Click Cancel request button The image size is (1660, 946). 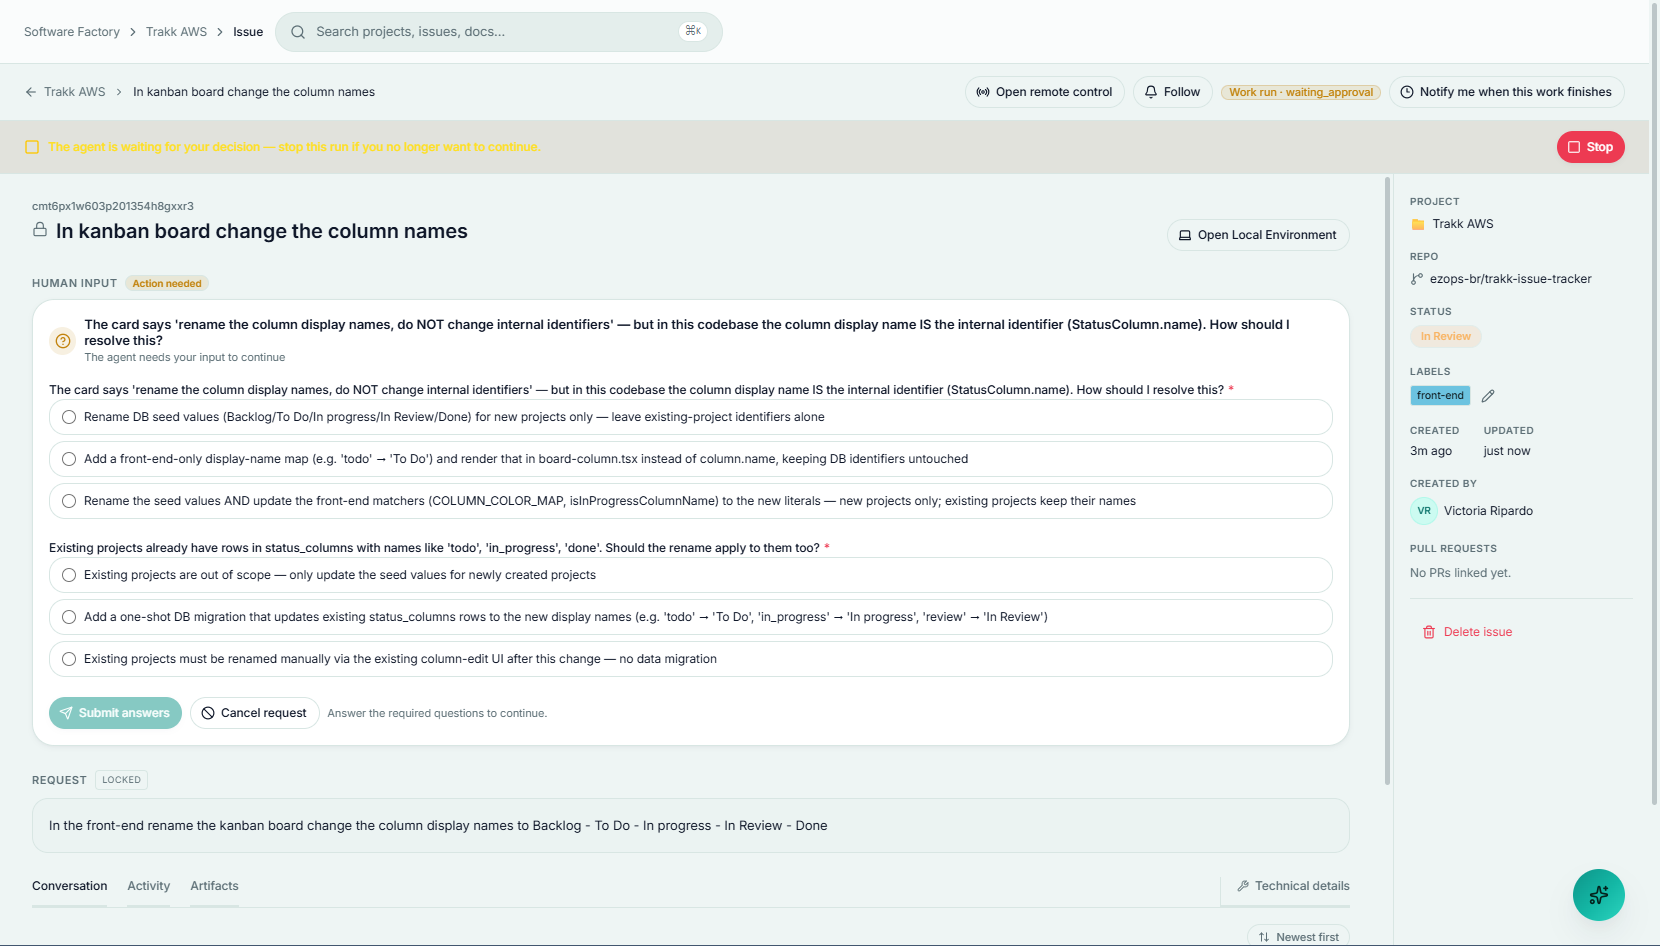255,713
